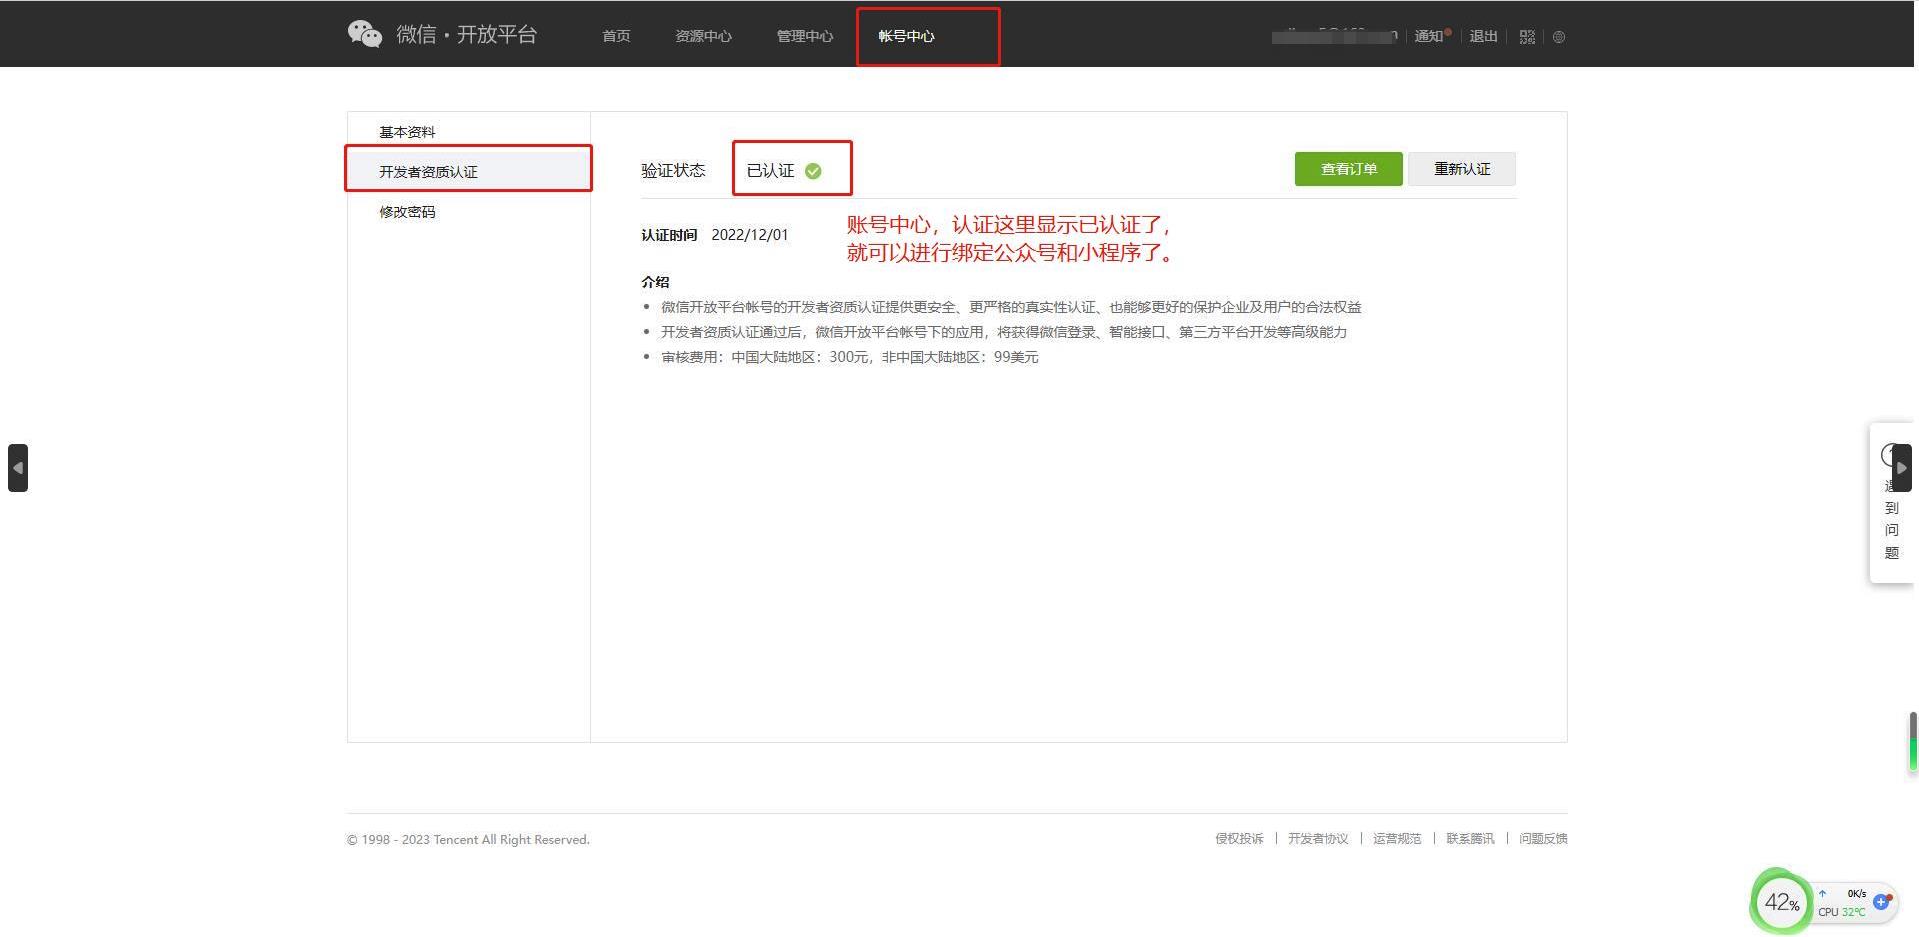Open the QR code icon in header
Screen dimensions: 1919x937
(x=1526, y=37)
